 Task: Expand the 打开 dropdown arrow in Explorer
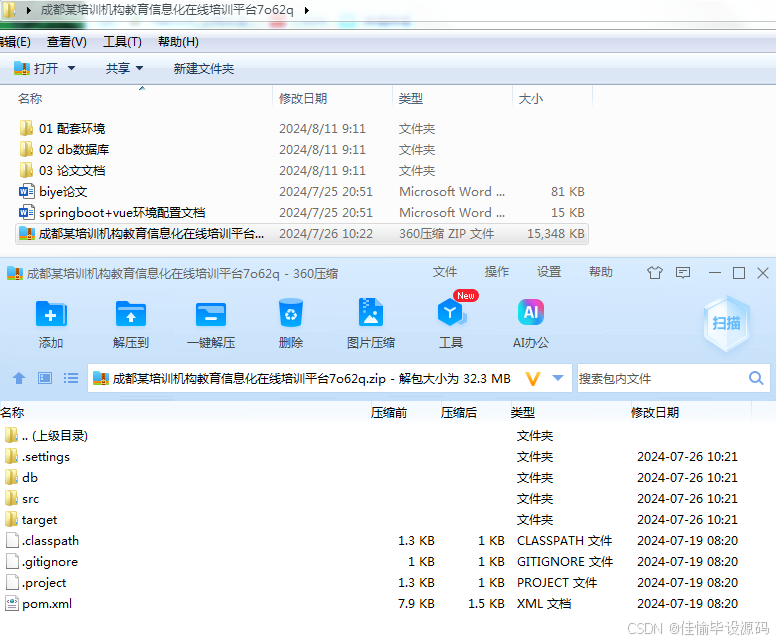(x=71, y=68)
